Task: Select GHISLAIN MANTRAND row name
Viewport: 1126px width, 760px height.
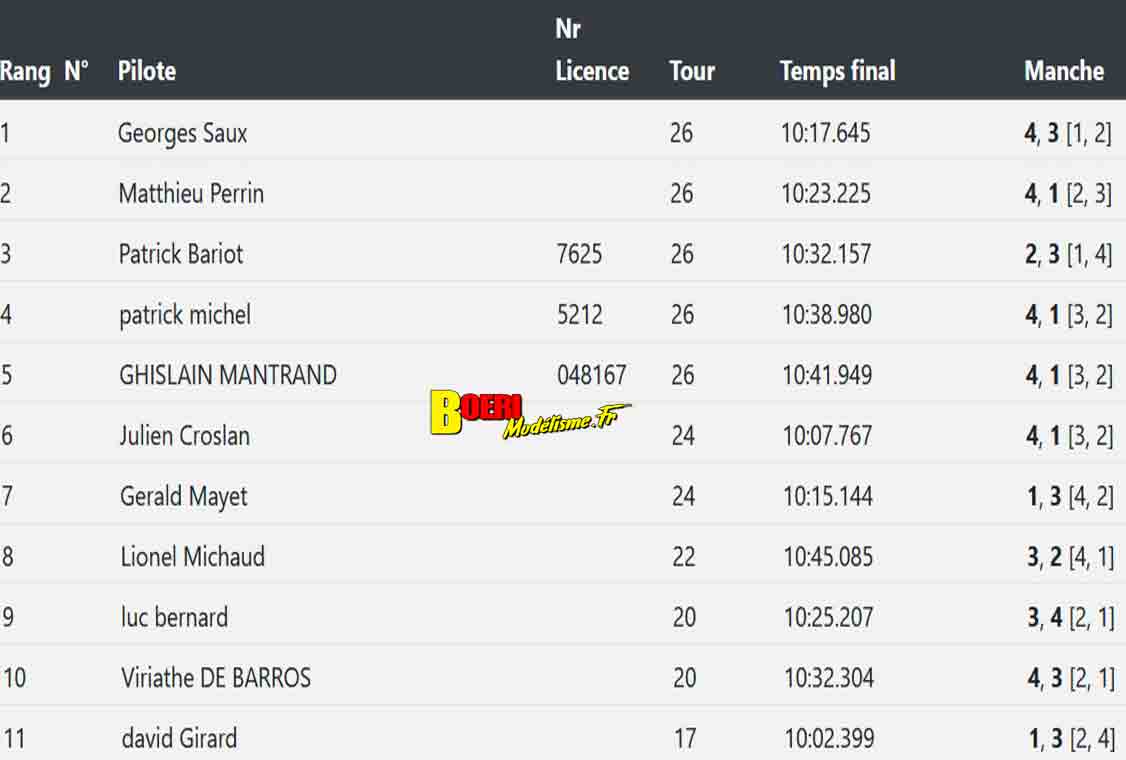Action: tap(228, 375)
